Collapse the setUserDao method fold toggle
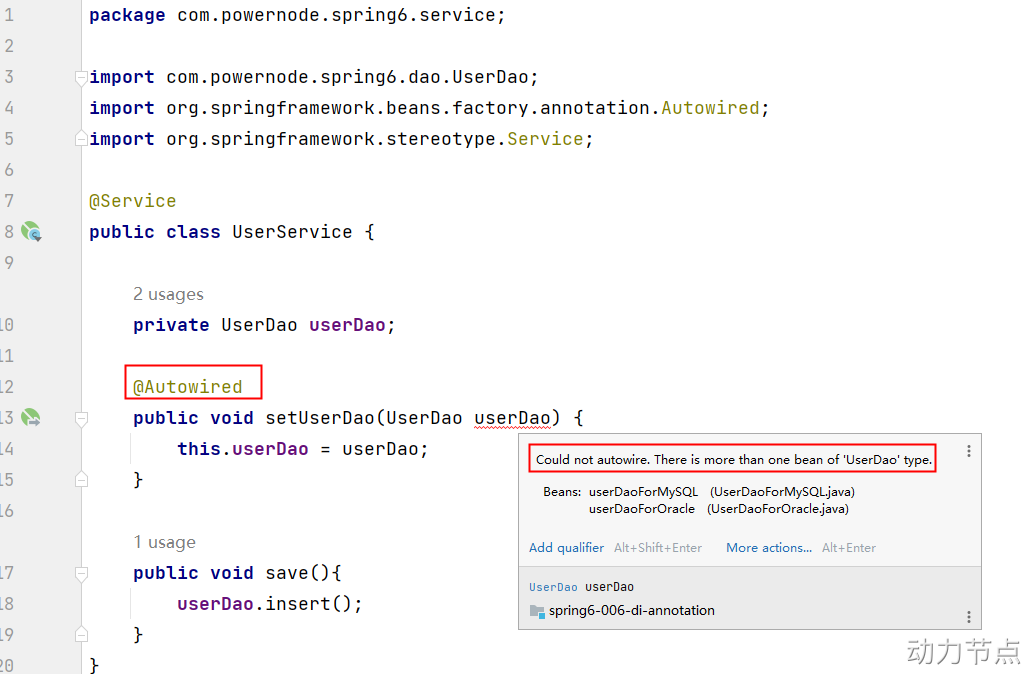 pos(81,418)
